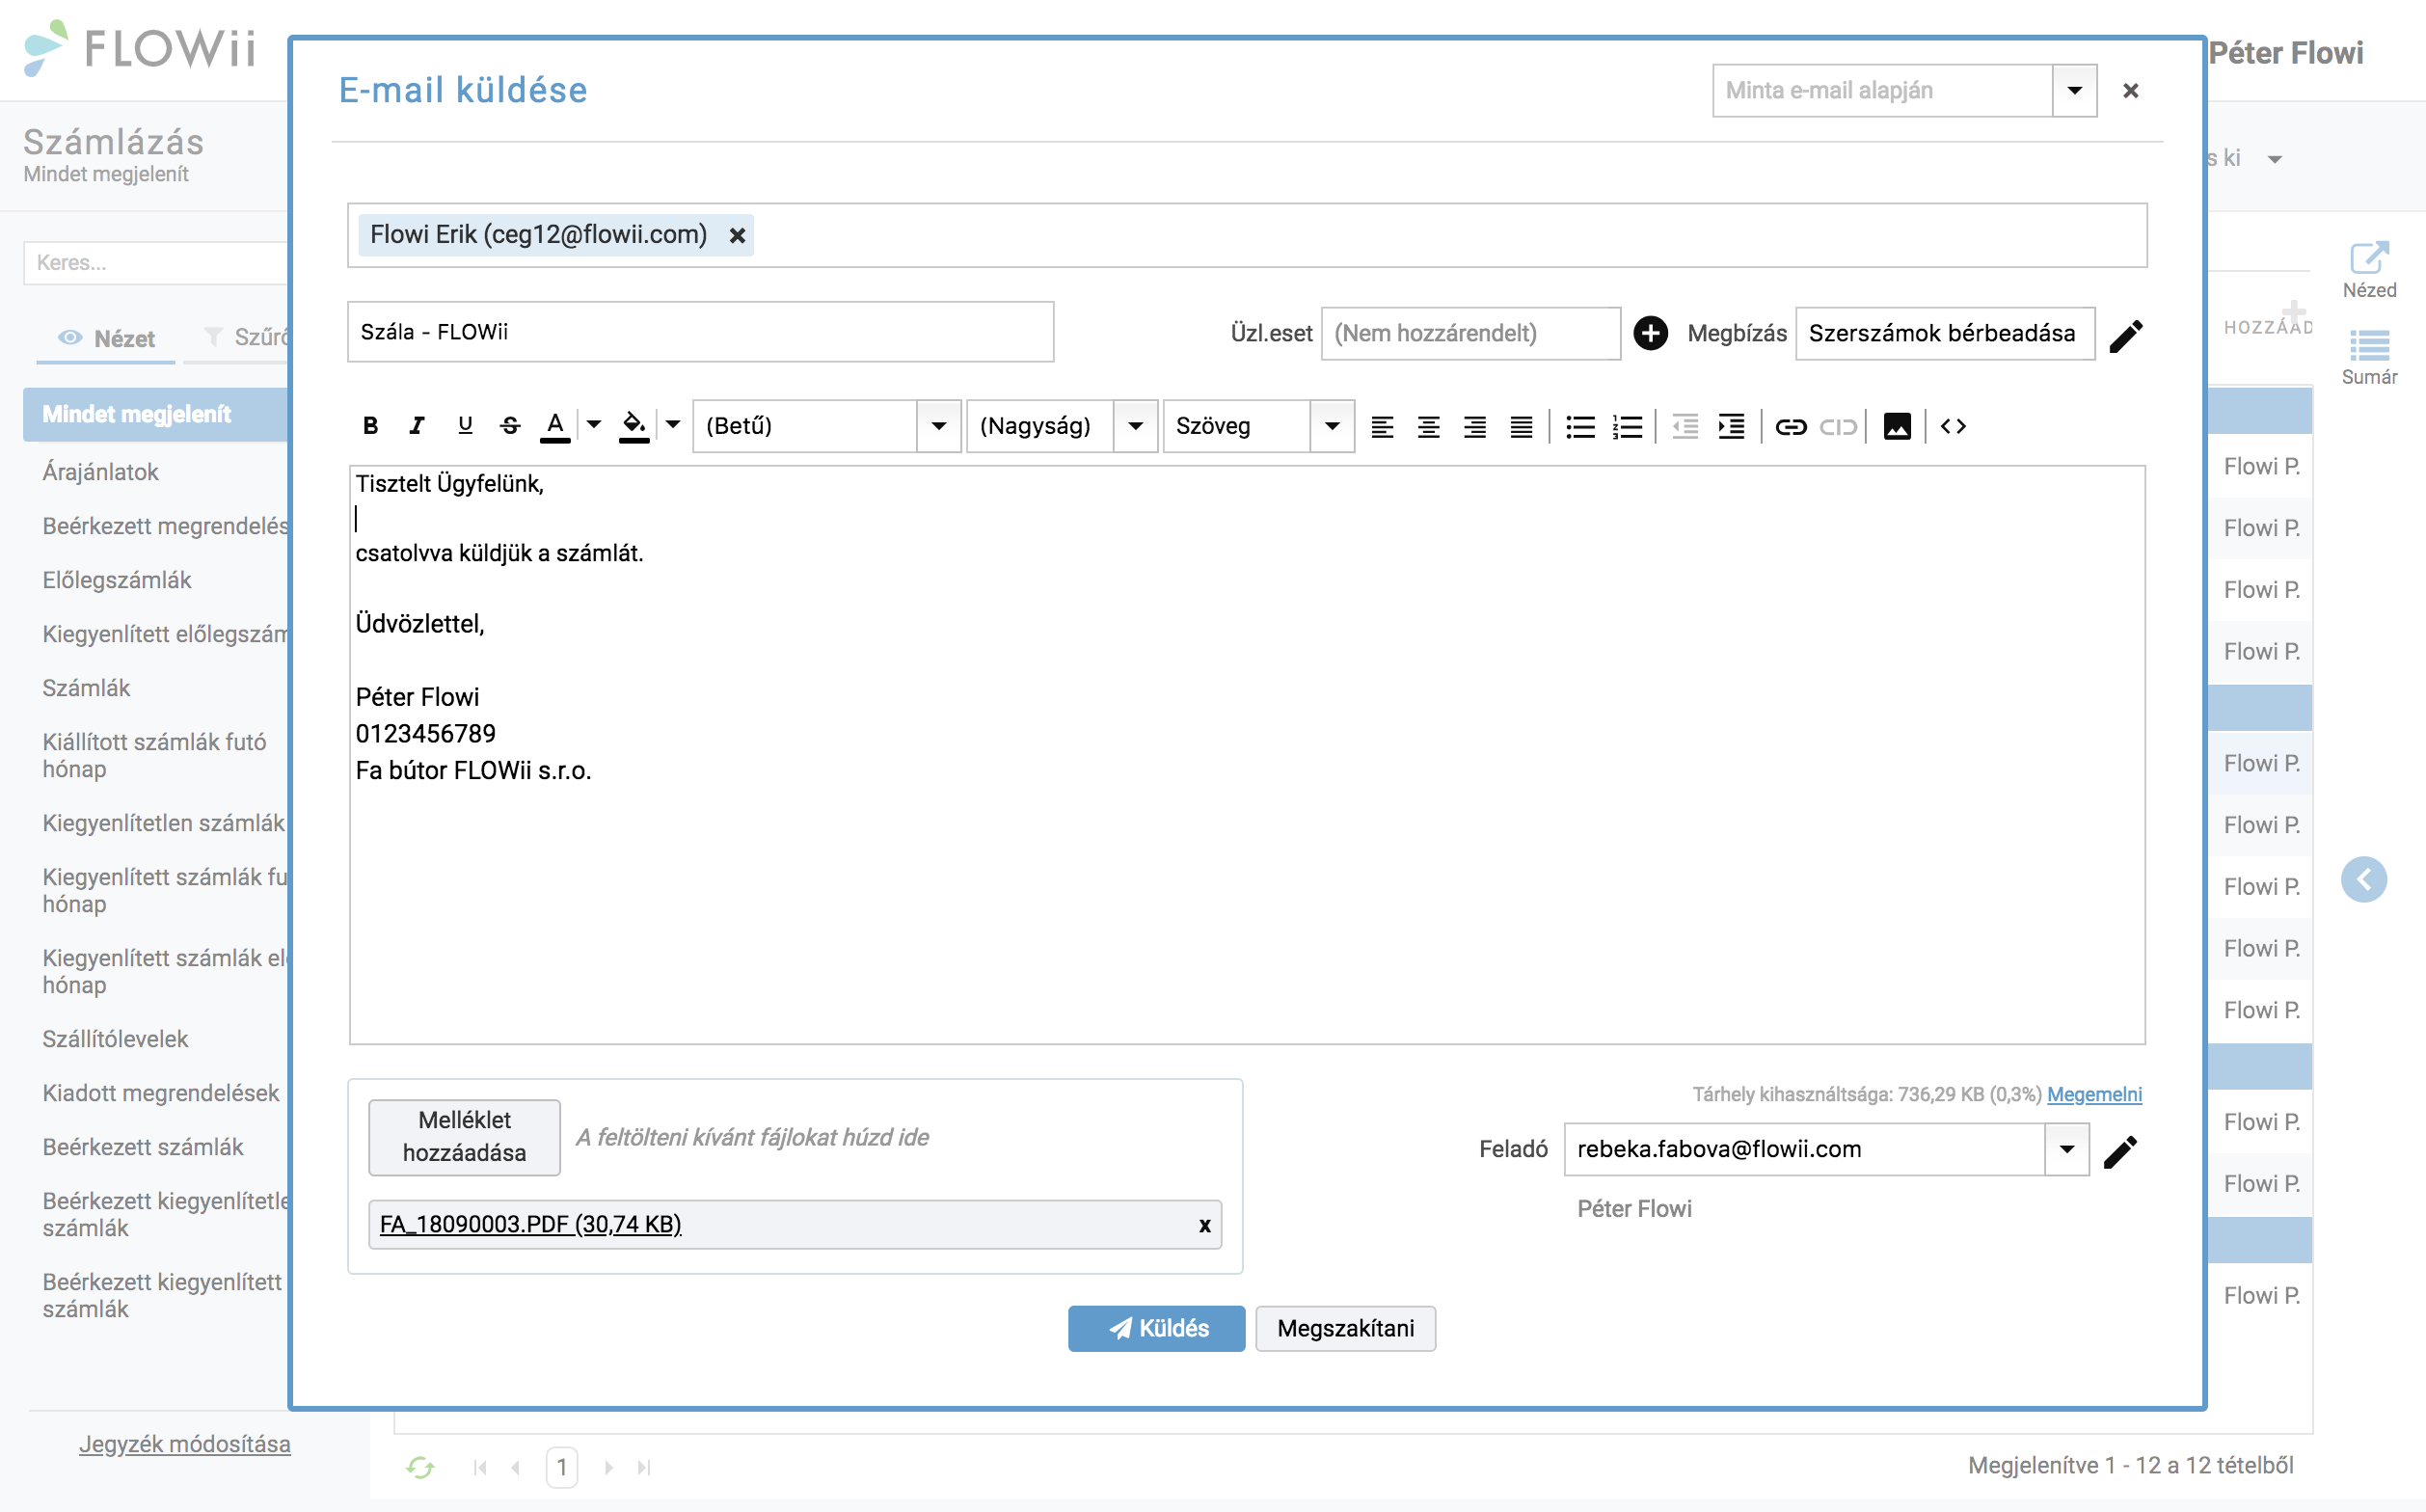Insert a bulleted list
The width and height of the screenshot is (2426, 1512).
coord(1580,427)
